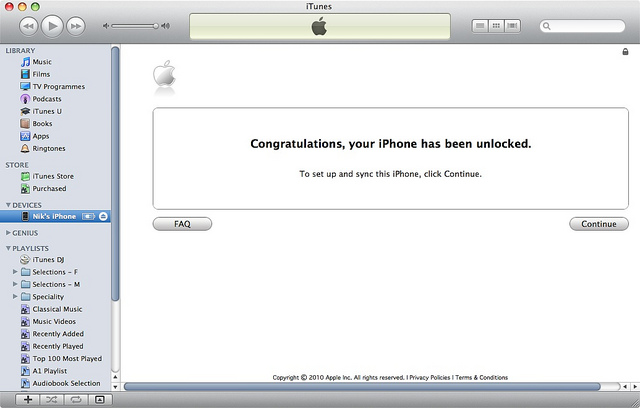Click the search magnifier icon

[x=547, y=26]
